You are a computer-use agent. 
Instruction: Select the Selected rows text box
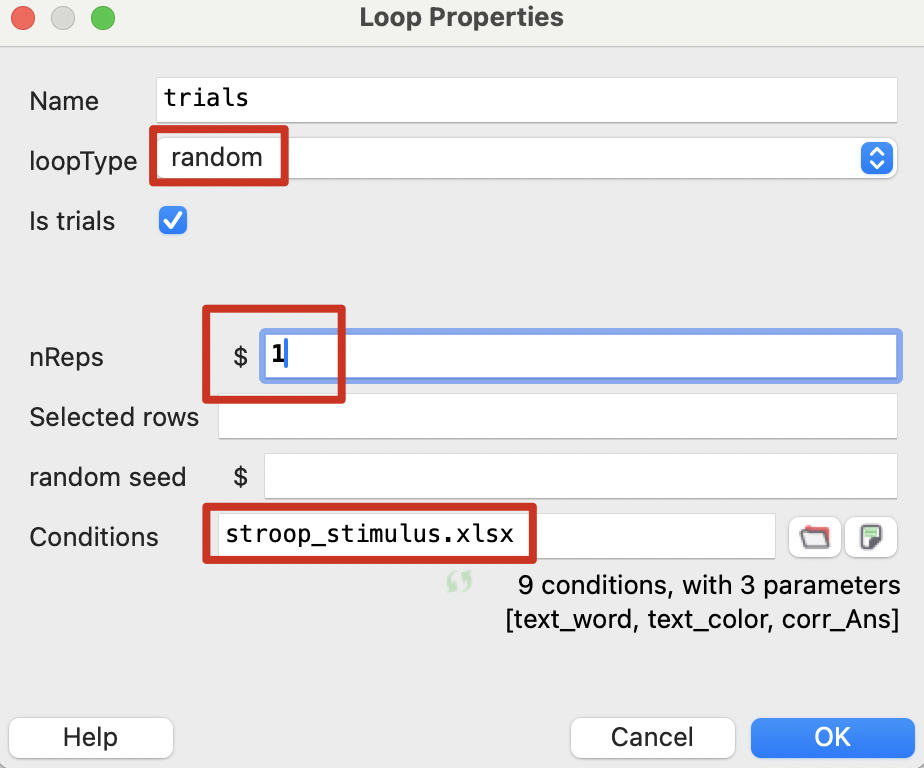click(x=557, y=417)
